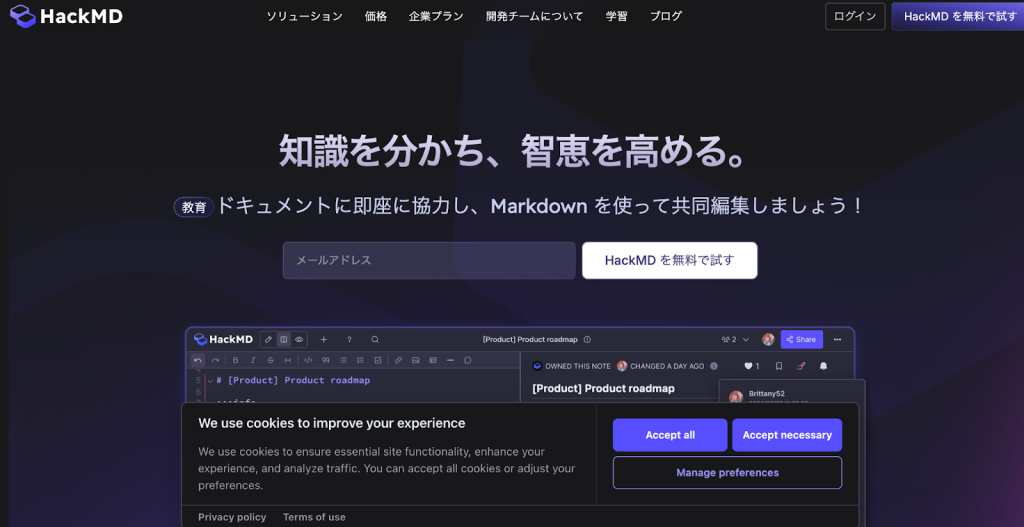
Task: Click the insert link icon in the toolbar
Action: (x=399, y=360)
